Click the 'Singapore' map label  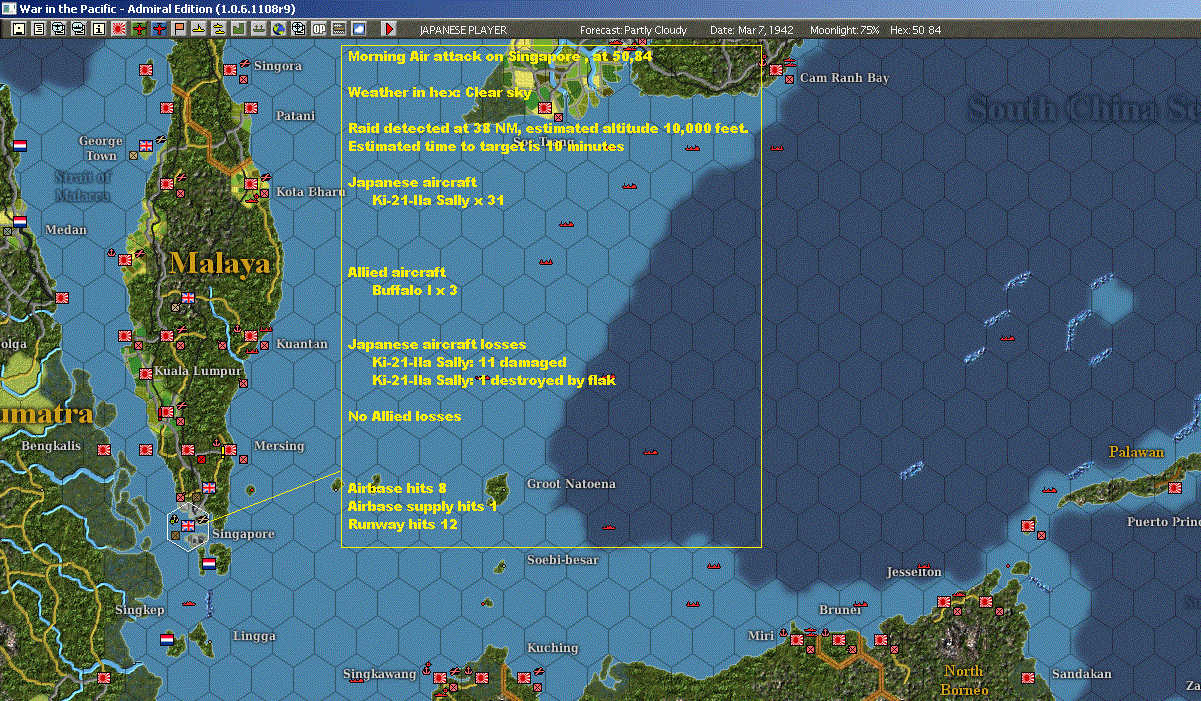243,534
